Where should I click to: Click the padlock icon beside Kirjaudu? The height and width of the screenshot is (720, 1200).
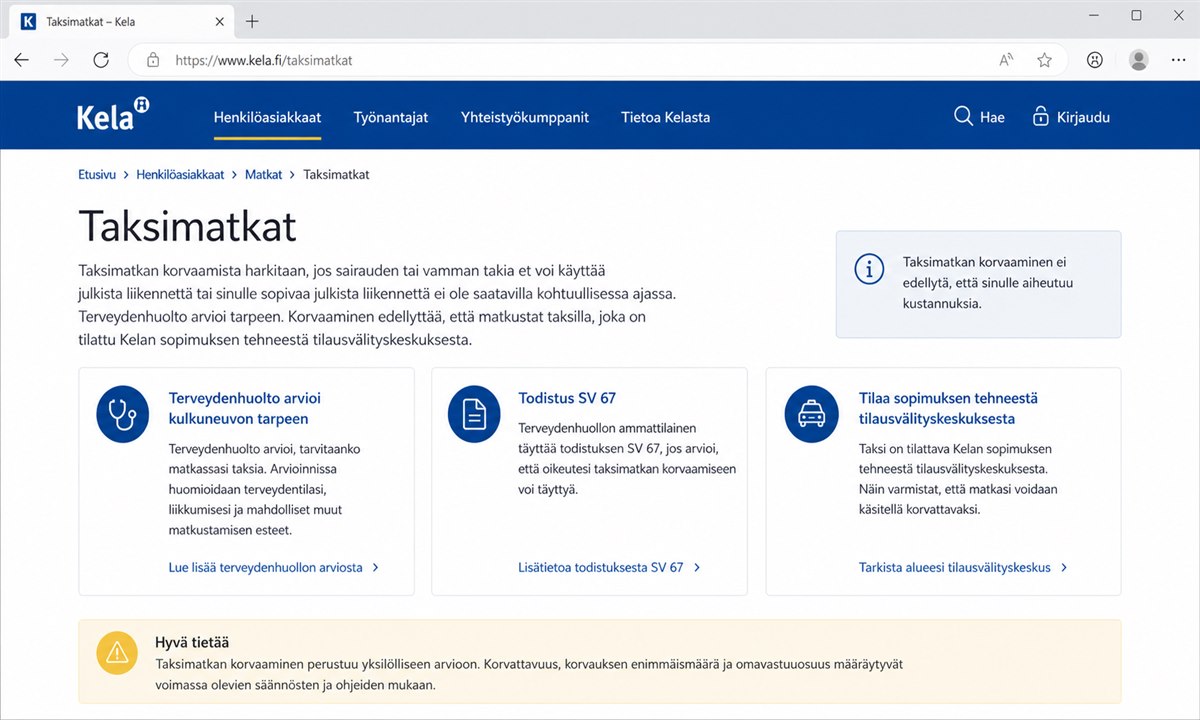[1040, 116]
